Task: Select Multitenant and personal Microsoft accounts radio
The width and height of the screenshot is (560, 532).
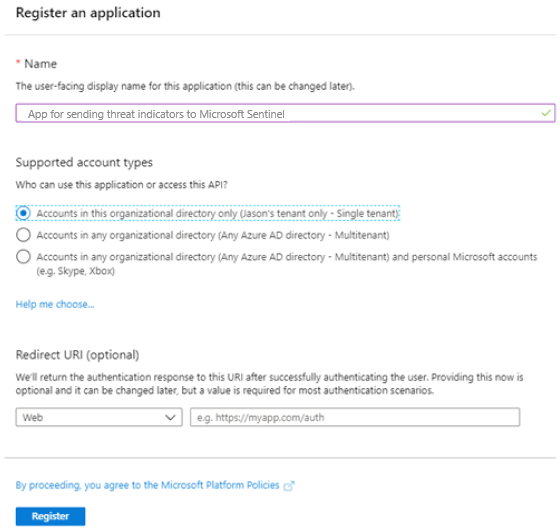Action: [23, 257]
